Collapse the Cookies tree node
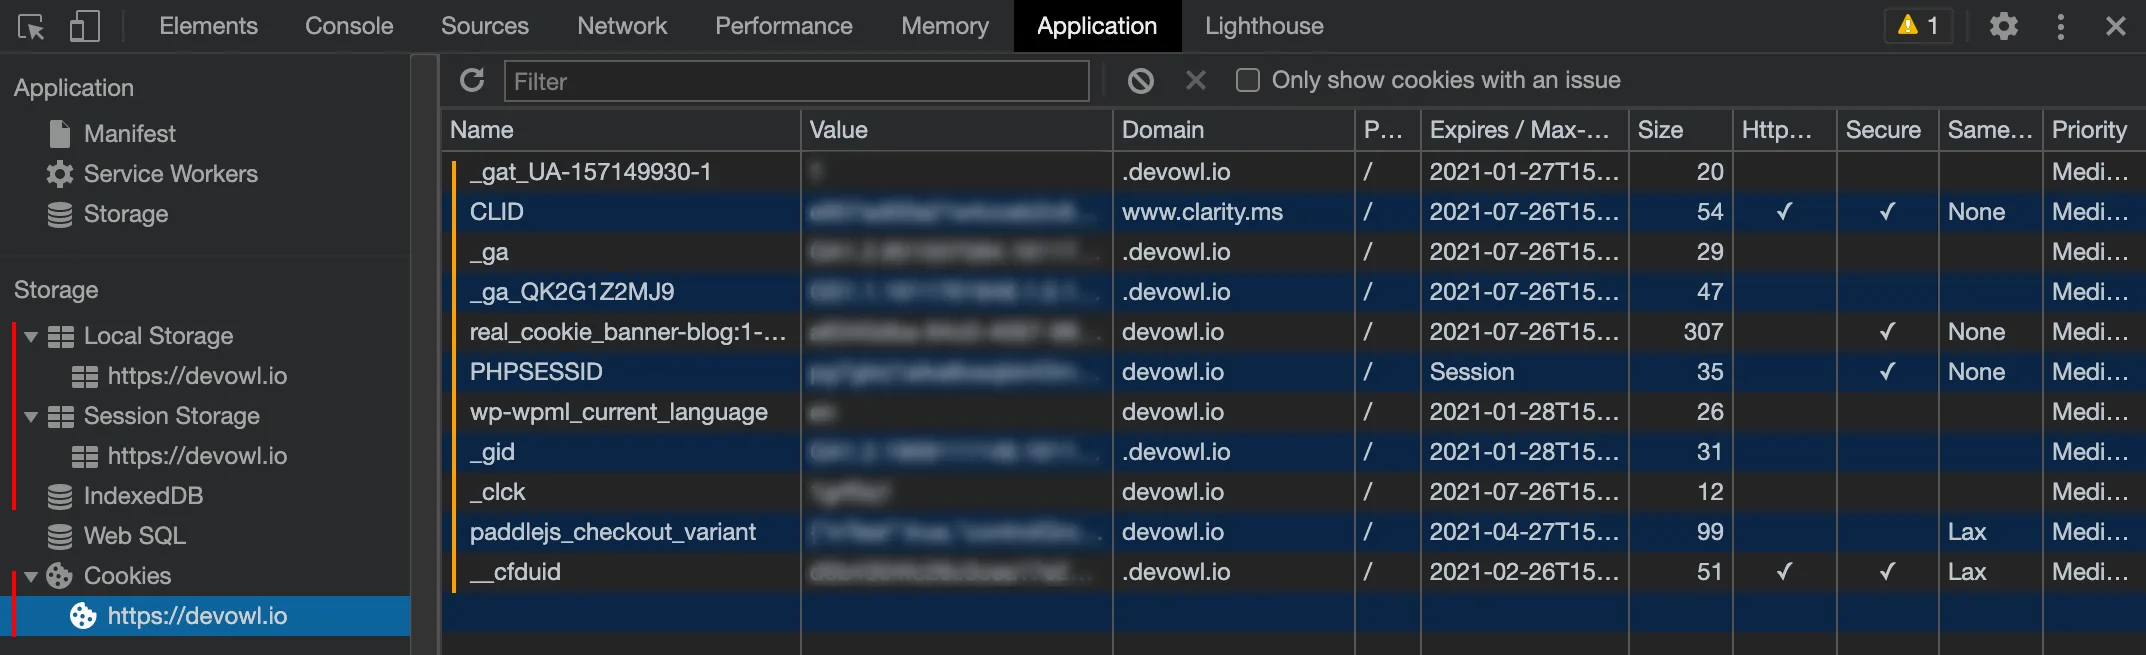The image size is (2146, 655). pyautogui.click(x=31, y=577)
